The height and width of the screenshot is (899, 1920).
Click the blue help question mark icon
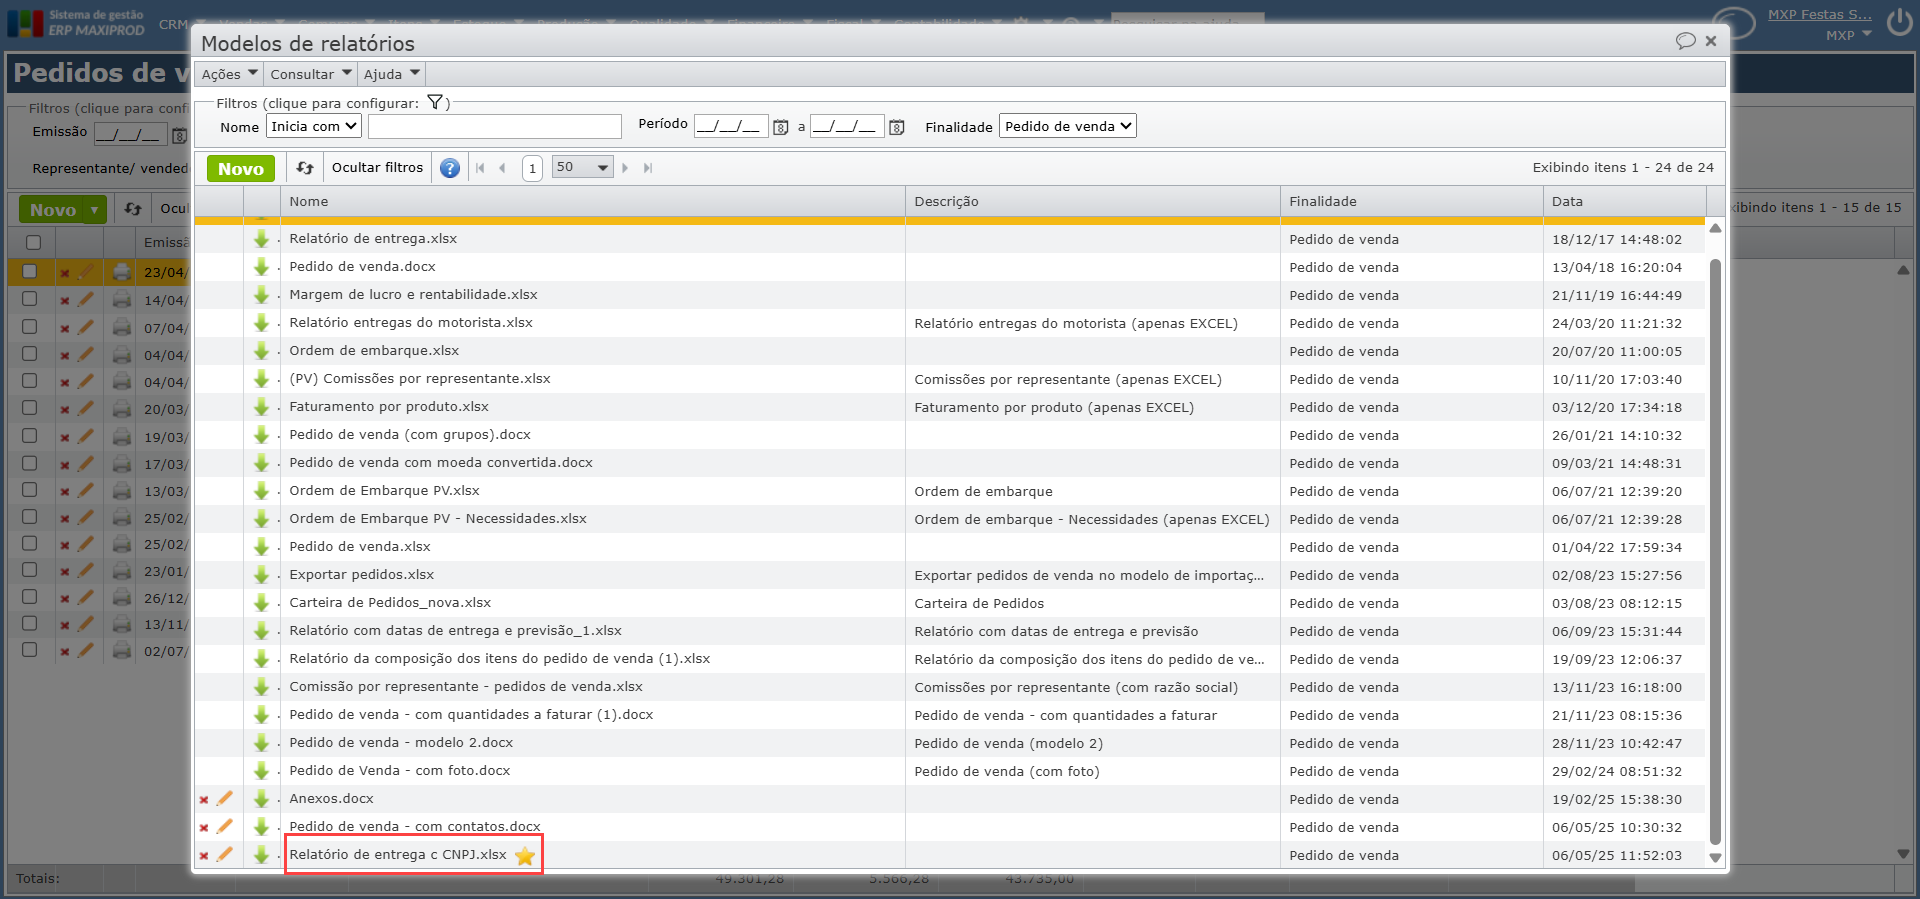[450, 168]
